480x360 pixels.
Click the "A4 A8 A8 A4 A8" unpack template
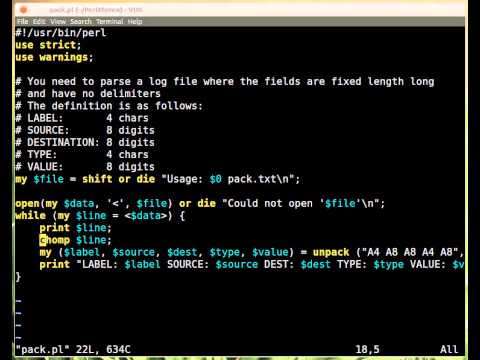click(410, 252)
